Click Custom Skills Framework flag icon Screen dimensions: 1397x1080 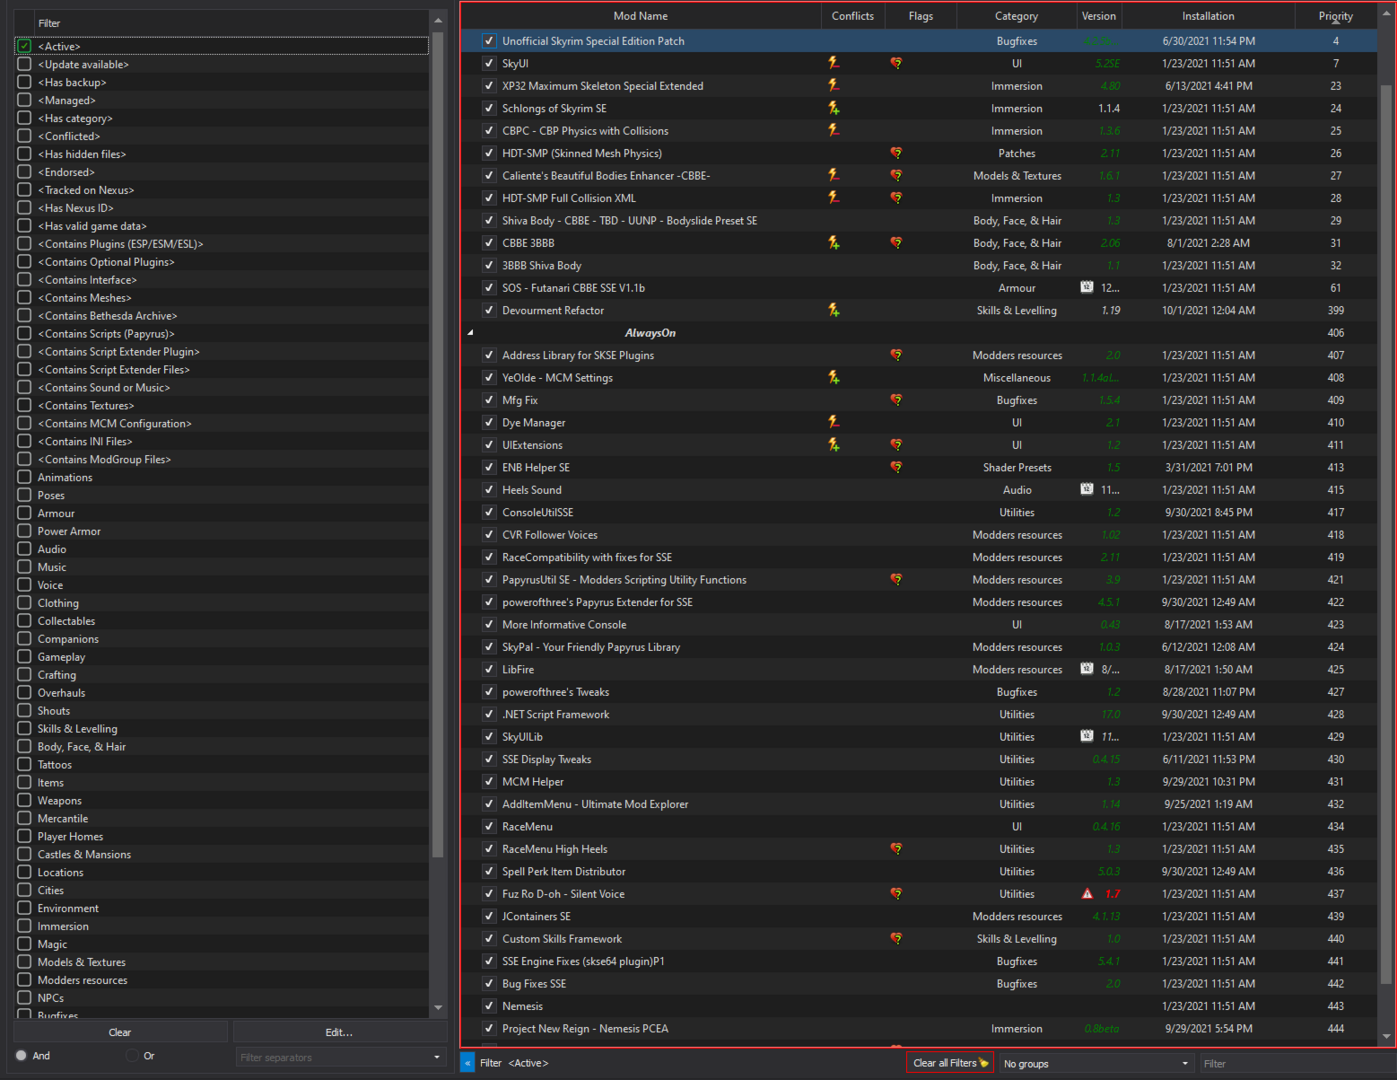(x=896, y=939)
